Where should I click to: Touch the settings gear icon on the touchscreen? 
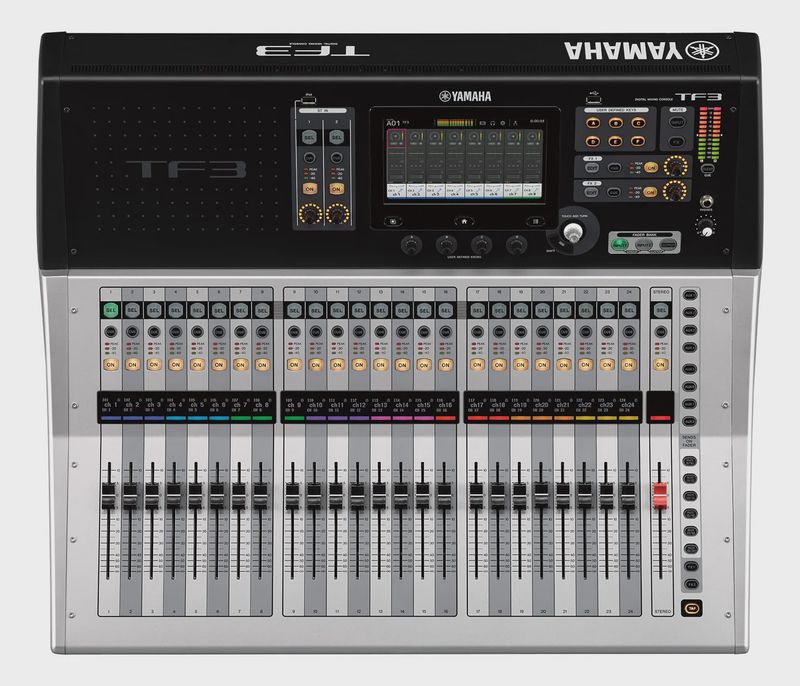(x=503, y=123)
